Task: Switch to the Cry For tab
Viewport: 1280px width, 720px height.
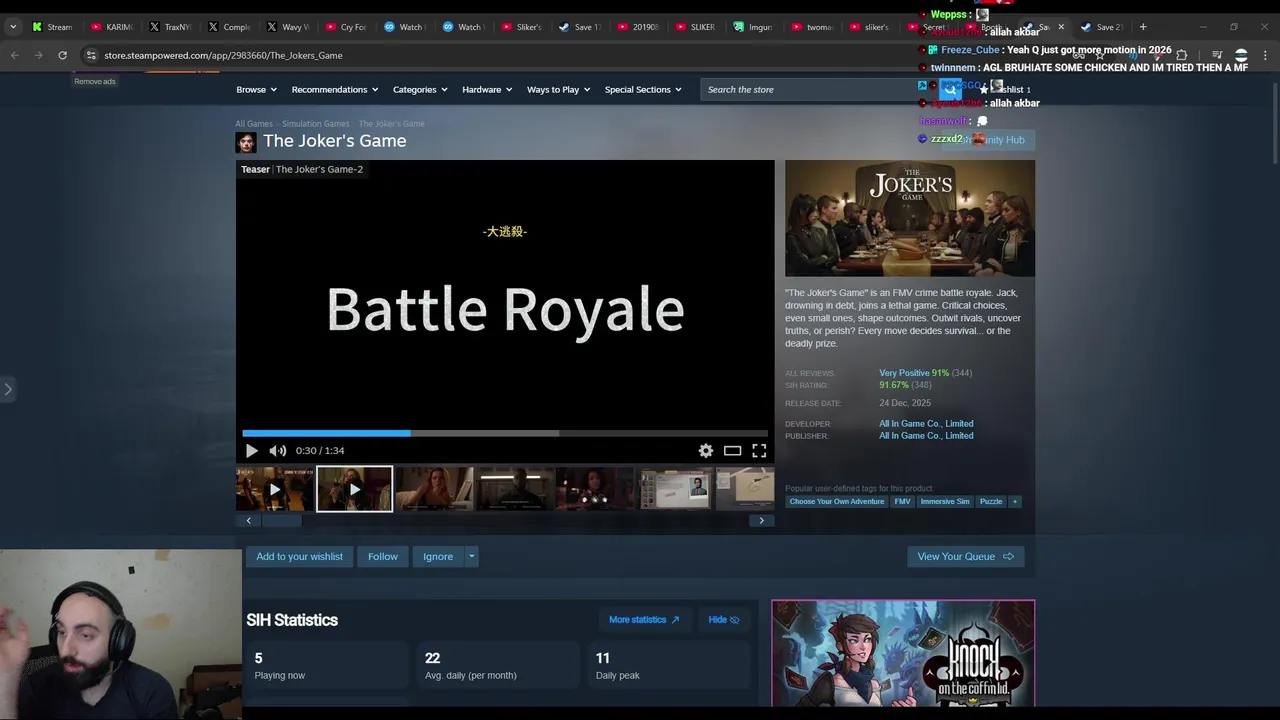Action: point(346,27)
